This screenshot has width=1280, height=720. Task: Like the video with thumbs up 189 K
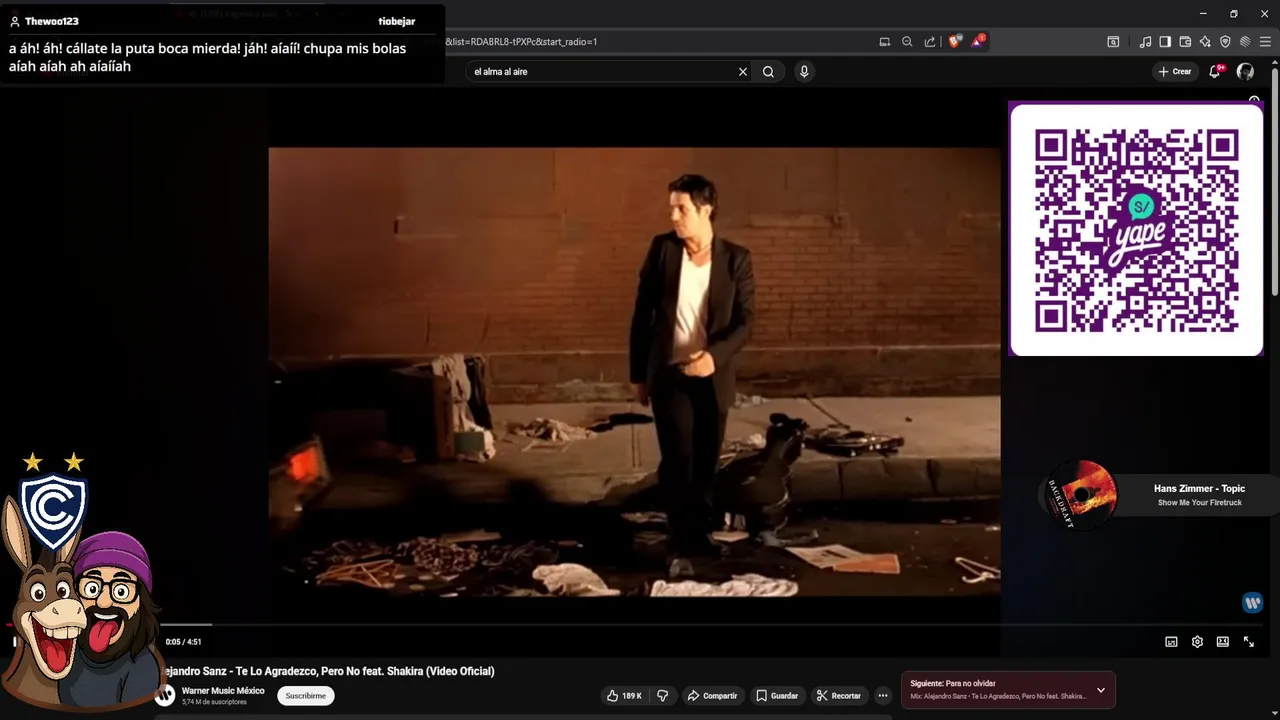624,695
